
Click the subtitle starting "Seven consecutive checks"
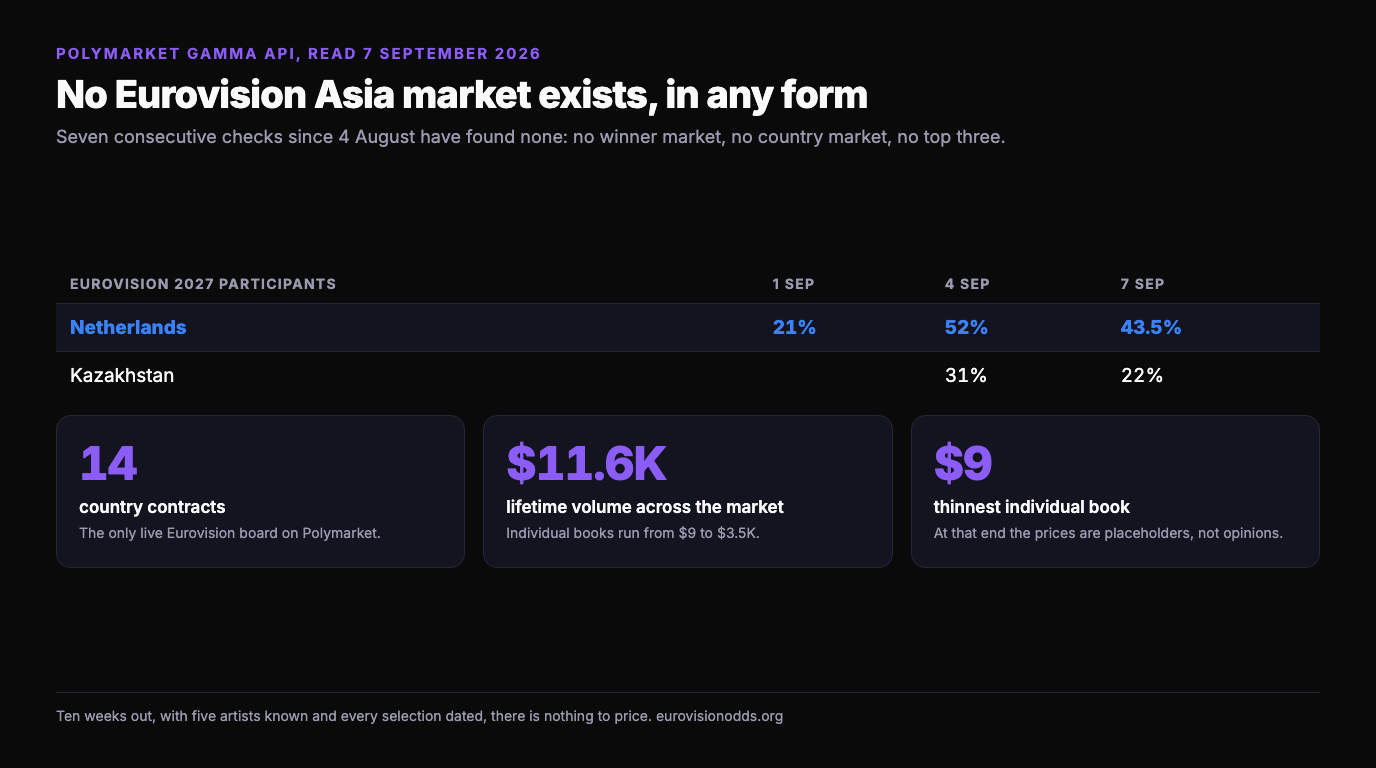point(530,137)
